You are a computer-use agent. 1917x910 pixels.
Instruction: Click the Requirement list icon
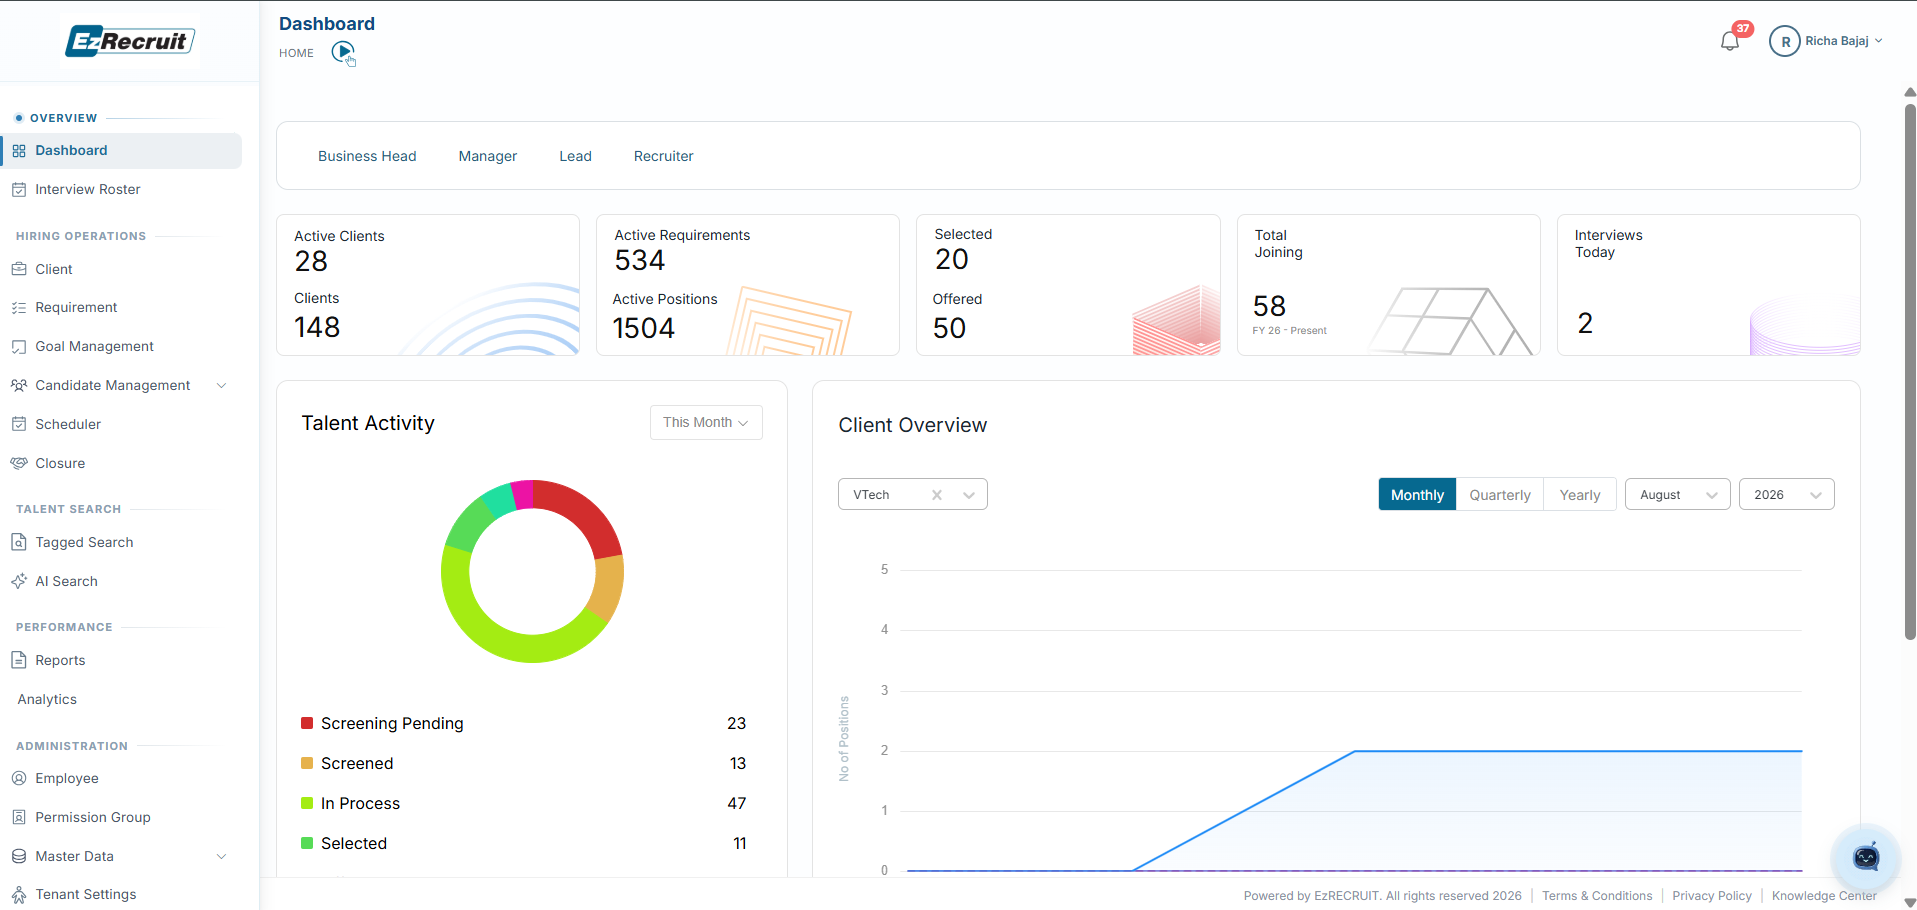tap(19, 308)
